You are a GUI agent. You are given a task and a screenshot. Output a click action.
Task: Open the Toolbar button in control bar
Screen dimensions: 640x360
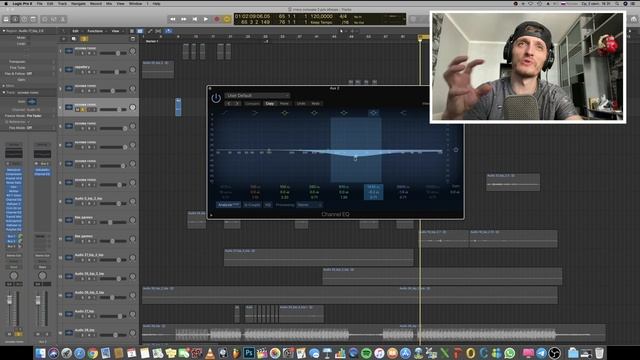pos(33,19)
